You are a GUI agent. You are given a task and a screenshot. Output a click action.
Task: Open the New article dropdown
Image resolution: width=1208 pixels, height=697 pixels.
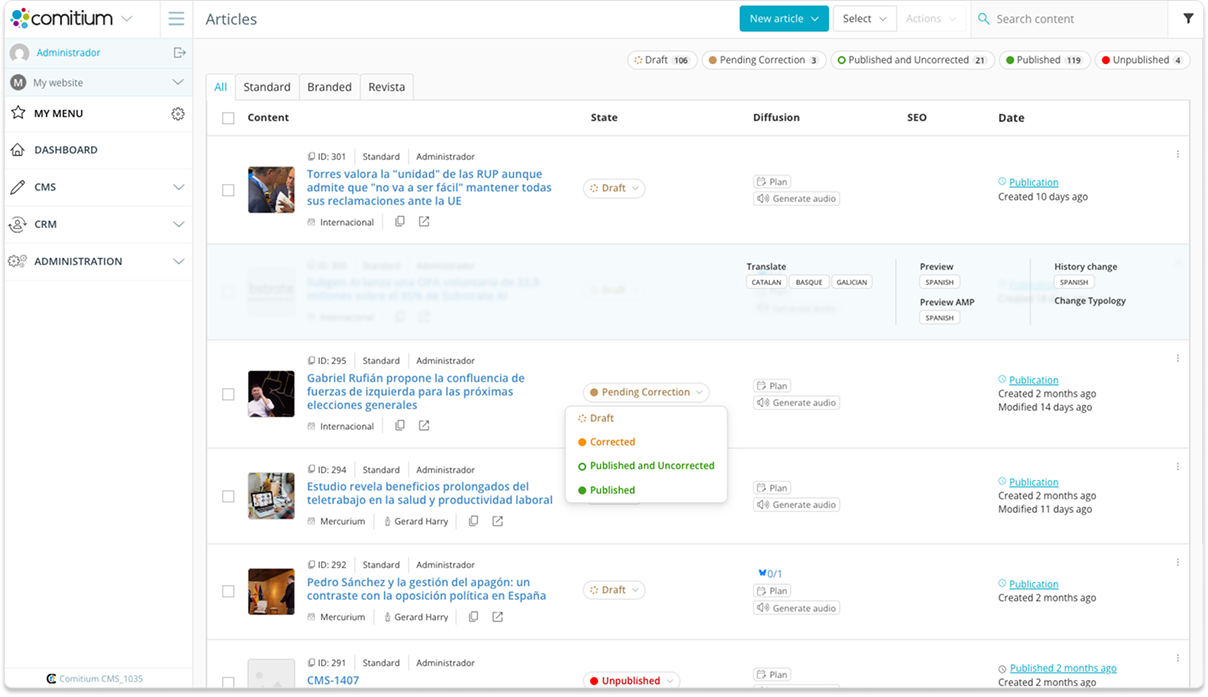[784, 19]
